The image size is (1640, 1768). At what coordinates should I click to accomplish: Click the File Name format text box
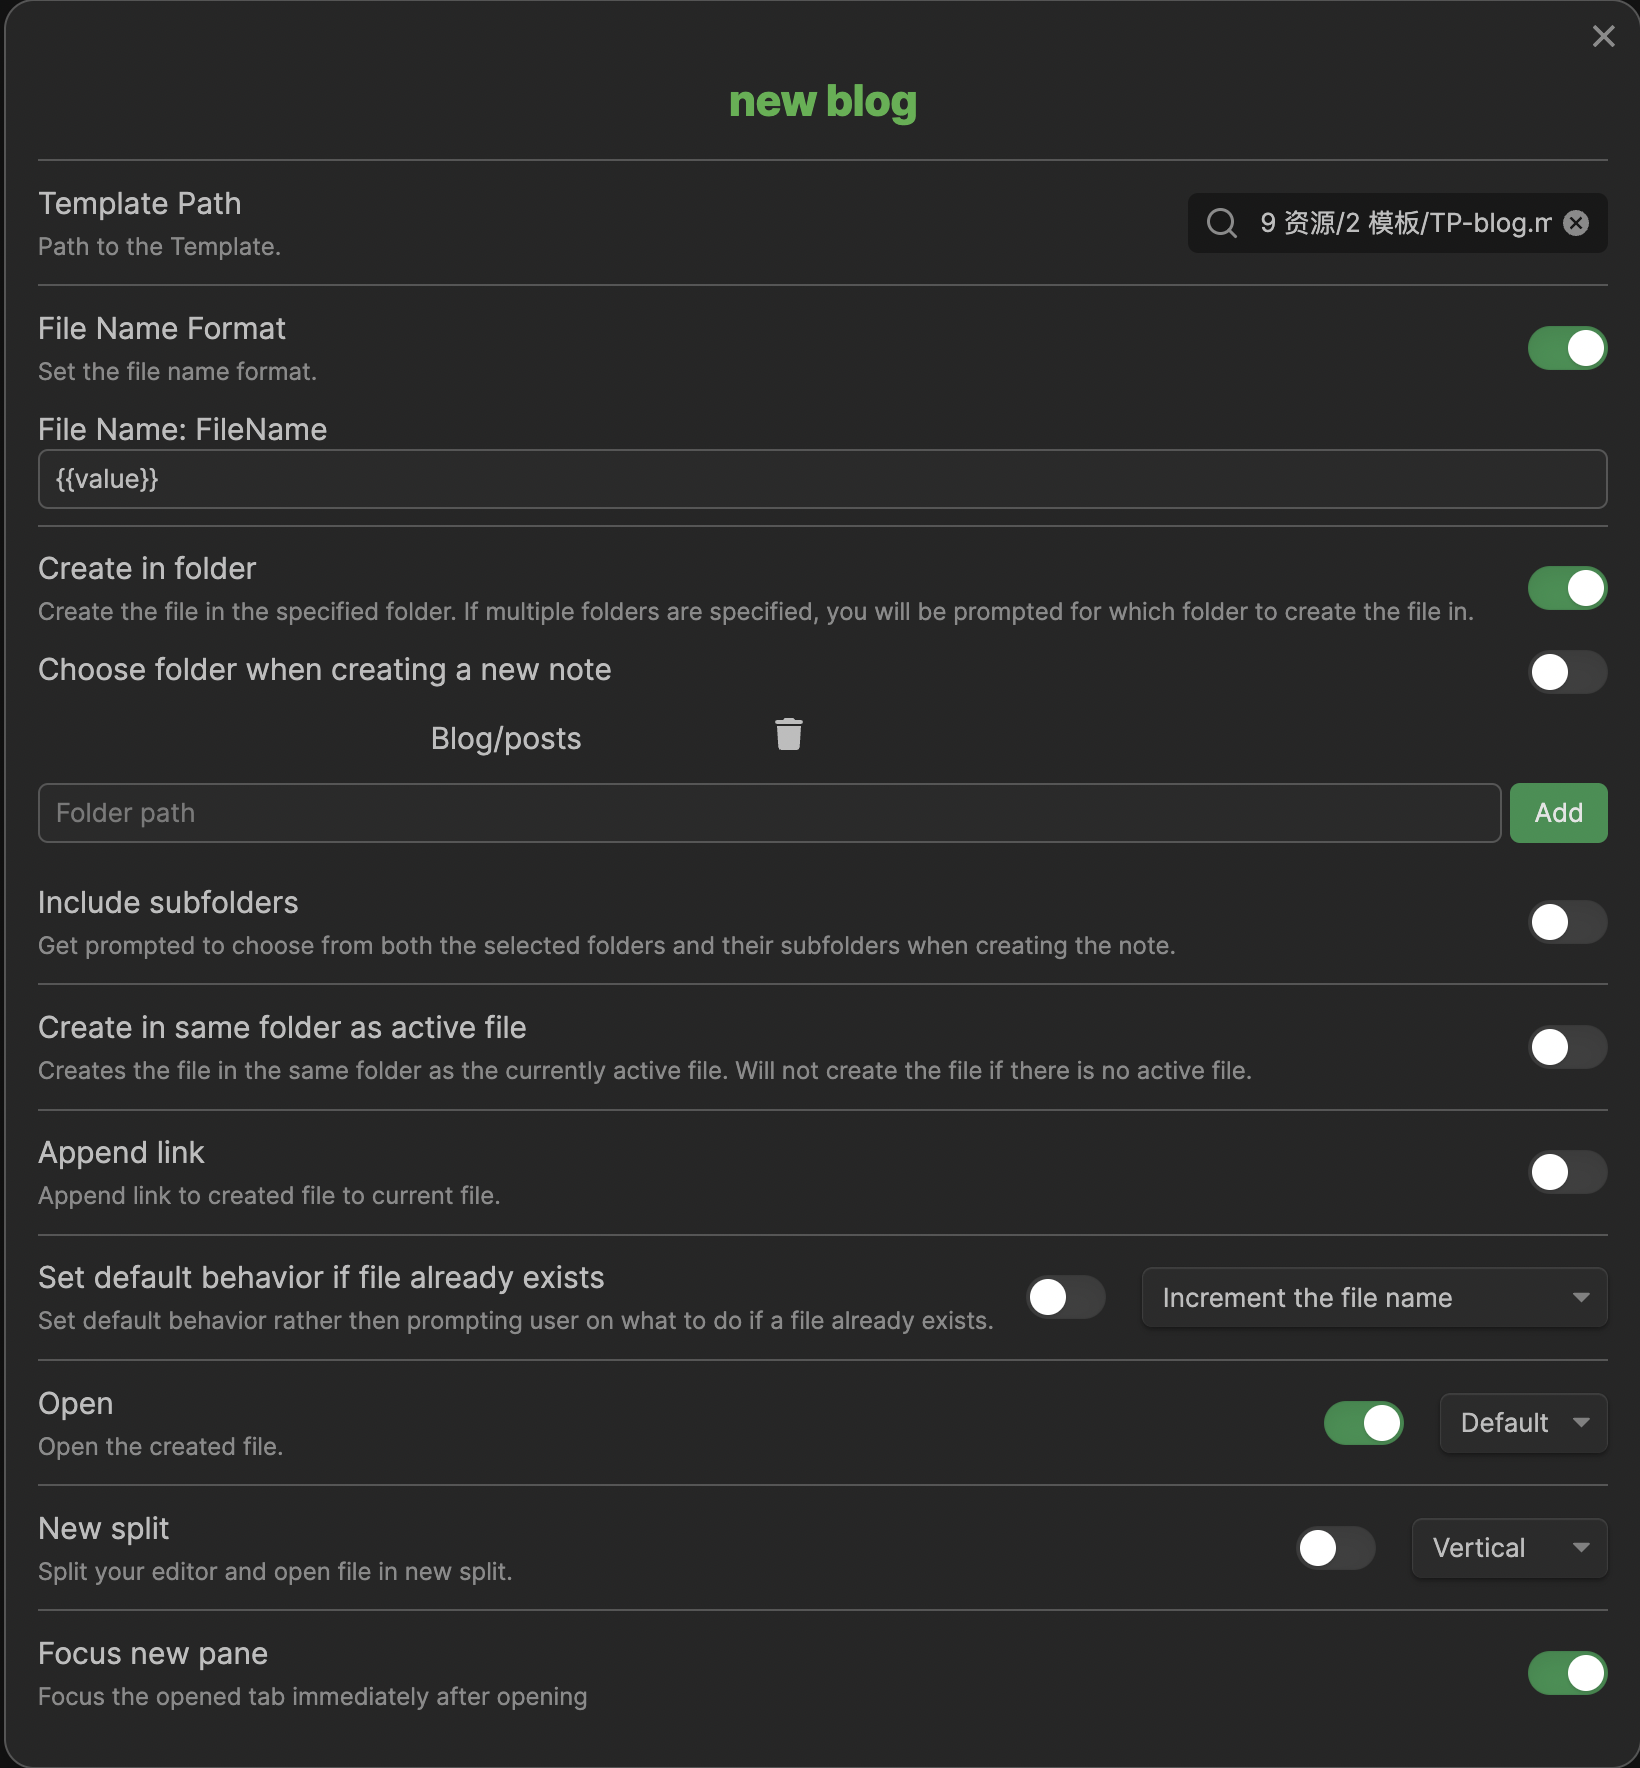(x=822, y=479)
